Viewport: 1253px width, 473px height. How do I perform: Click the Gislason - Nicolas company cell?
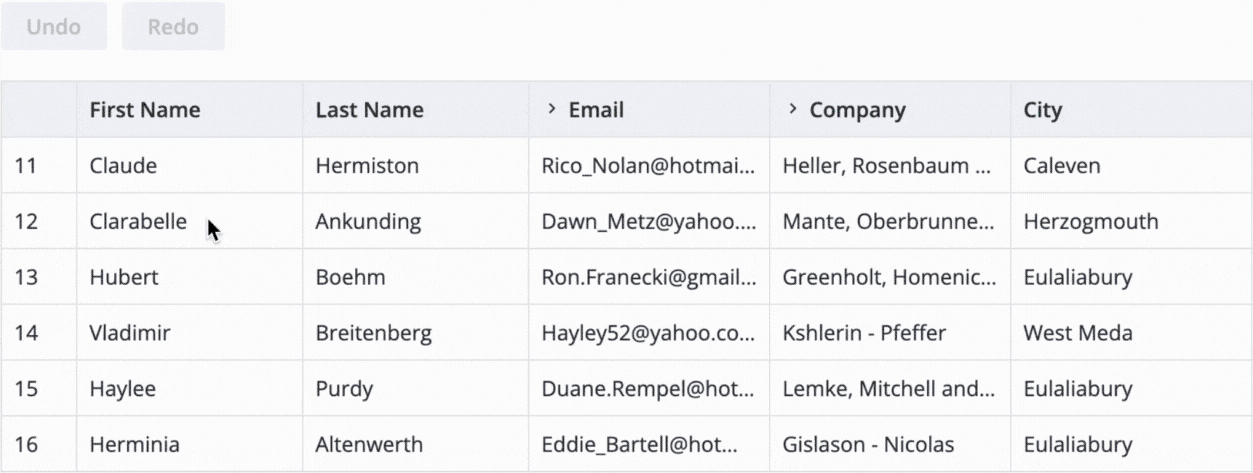tap(868, 444)
